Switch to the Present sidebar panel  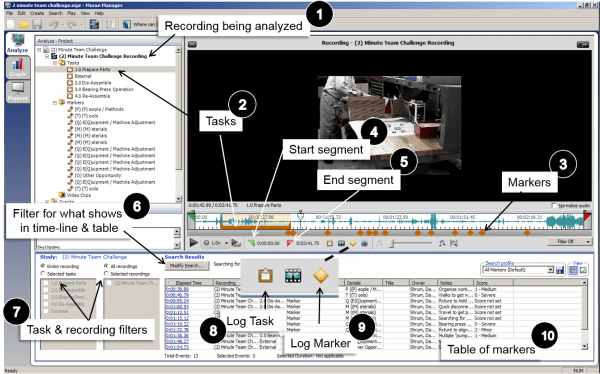[x=18, y=92]
